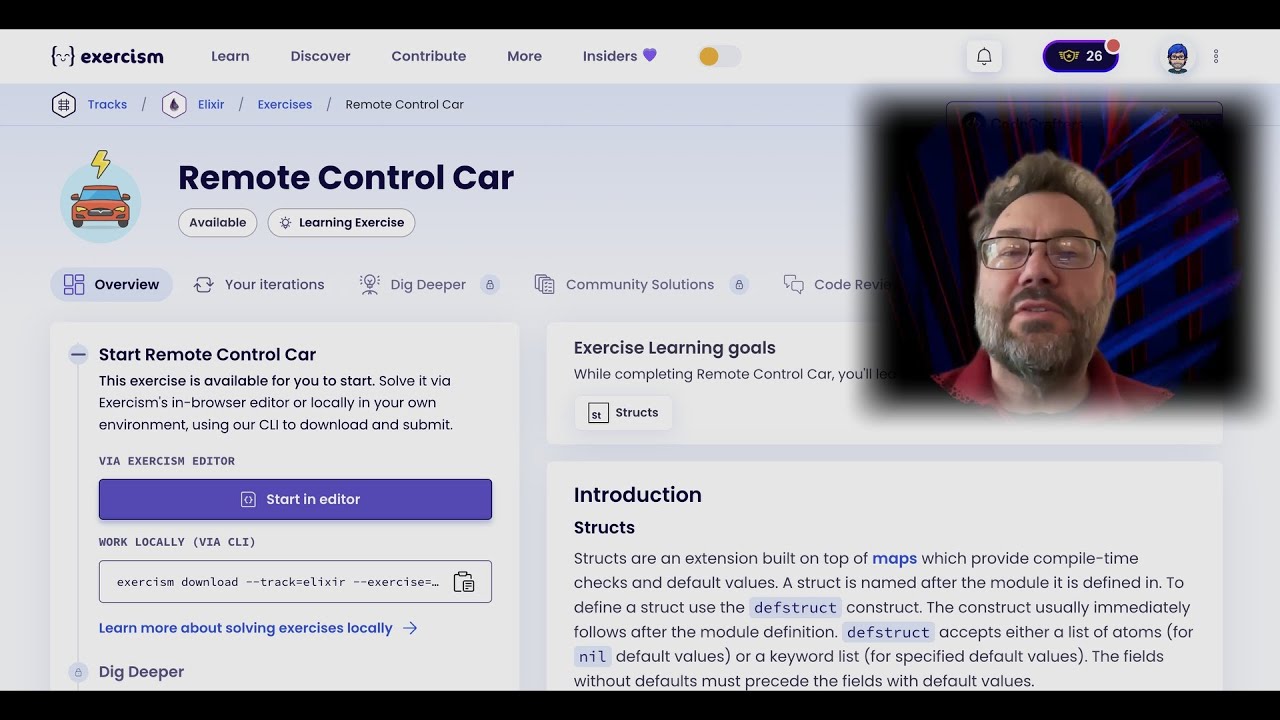
Task: Click the Learning Exercise badge
Action: point(341,223)
